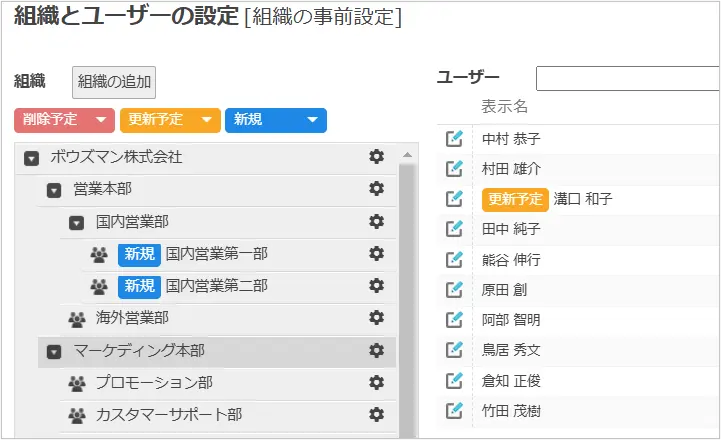This screenshot has height=440, width=721.
Task: Click edit icon for 中村 恭子
Action: 455,139
